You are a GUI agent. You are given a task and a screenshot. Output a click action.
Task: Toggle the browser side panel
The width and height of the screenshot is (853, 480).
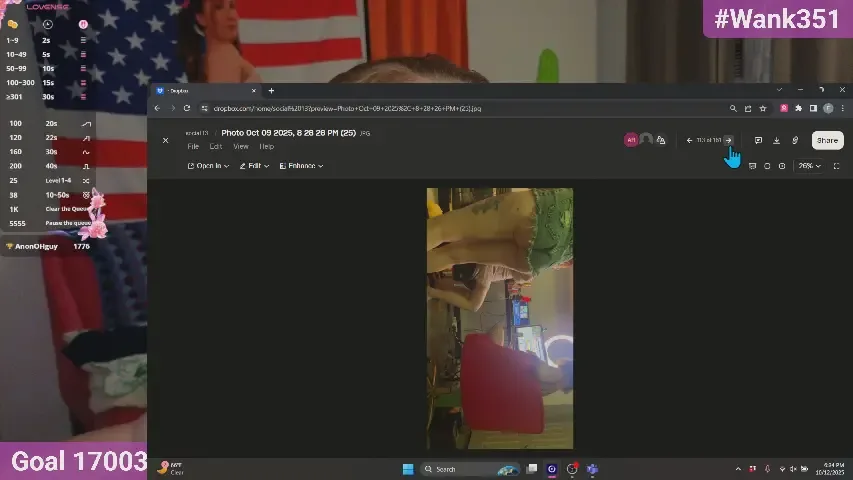(813, 108)
